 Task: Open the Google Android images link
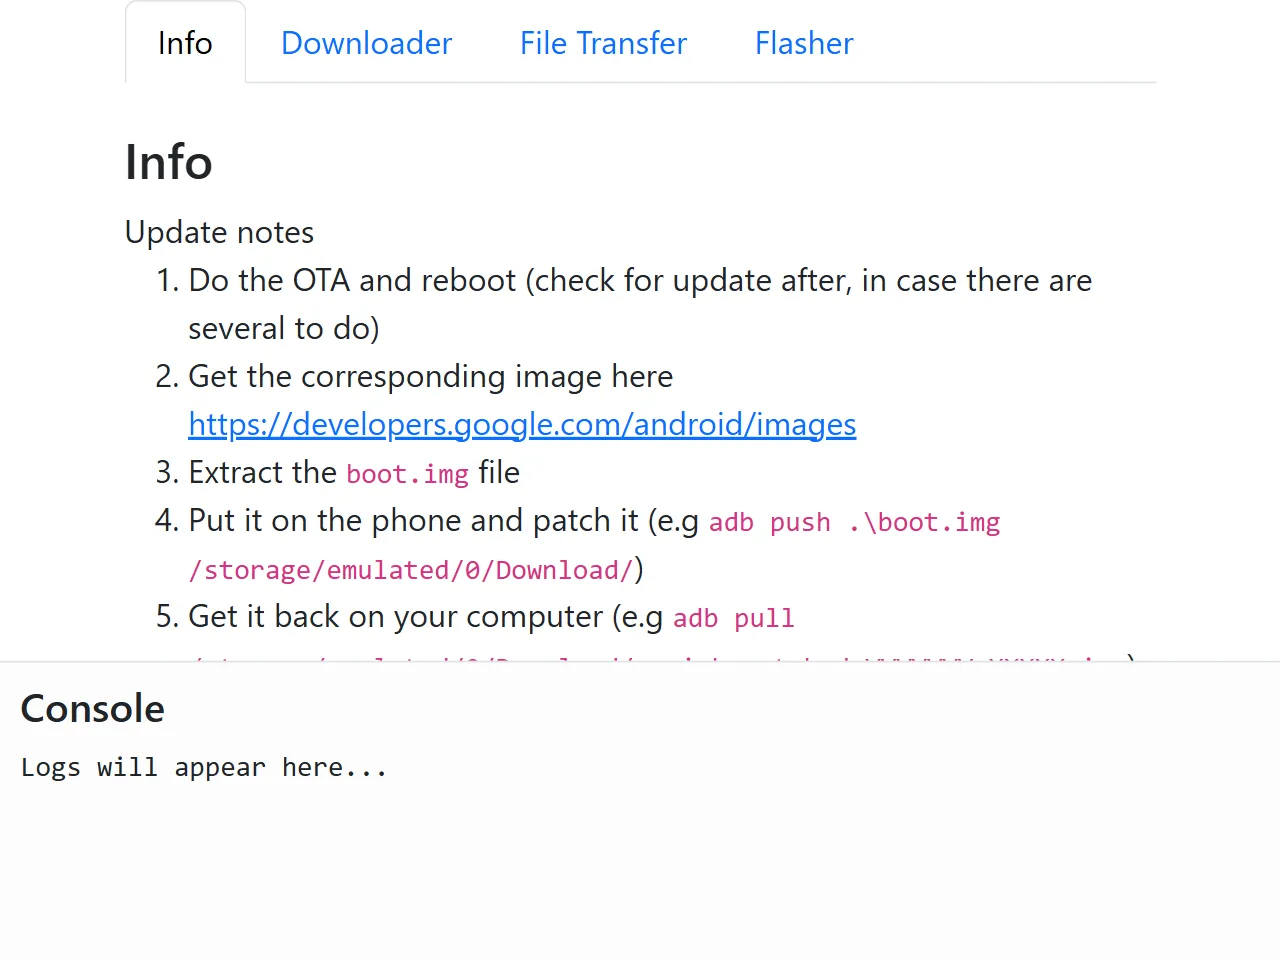tap(522, 424)
